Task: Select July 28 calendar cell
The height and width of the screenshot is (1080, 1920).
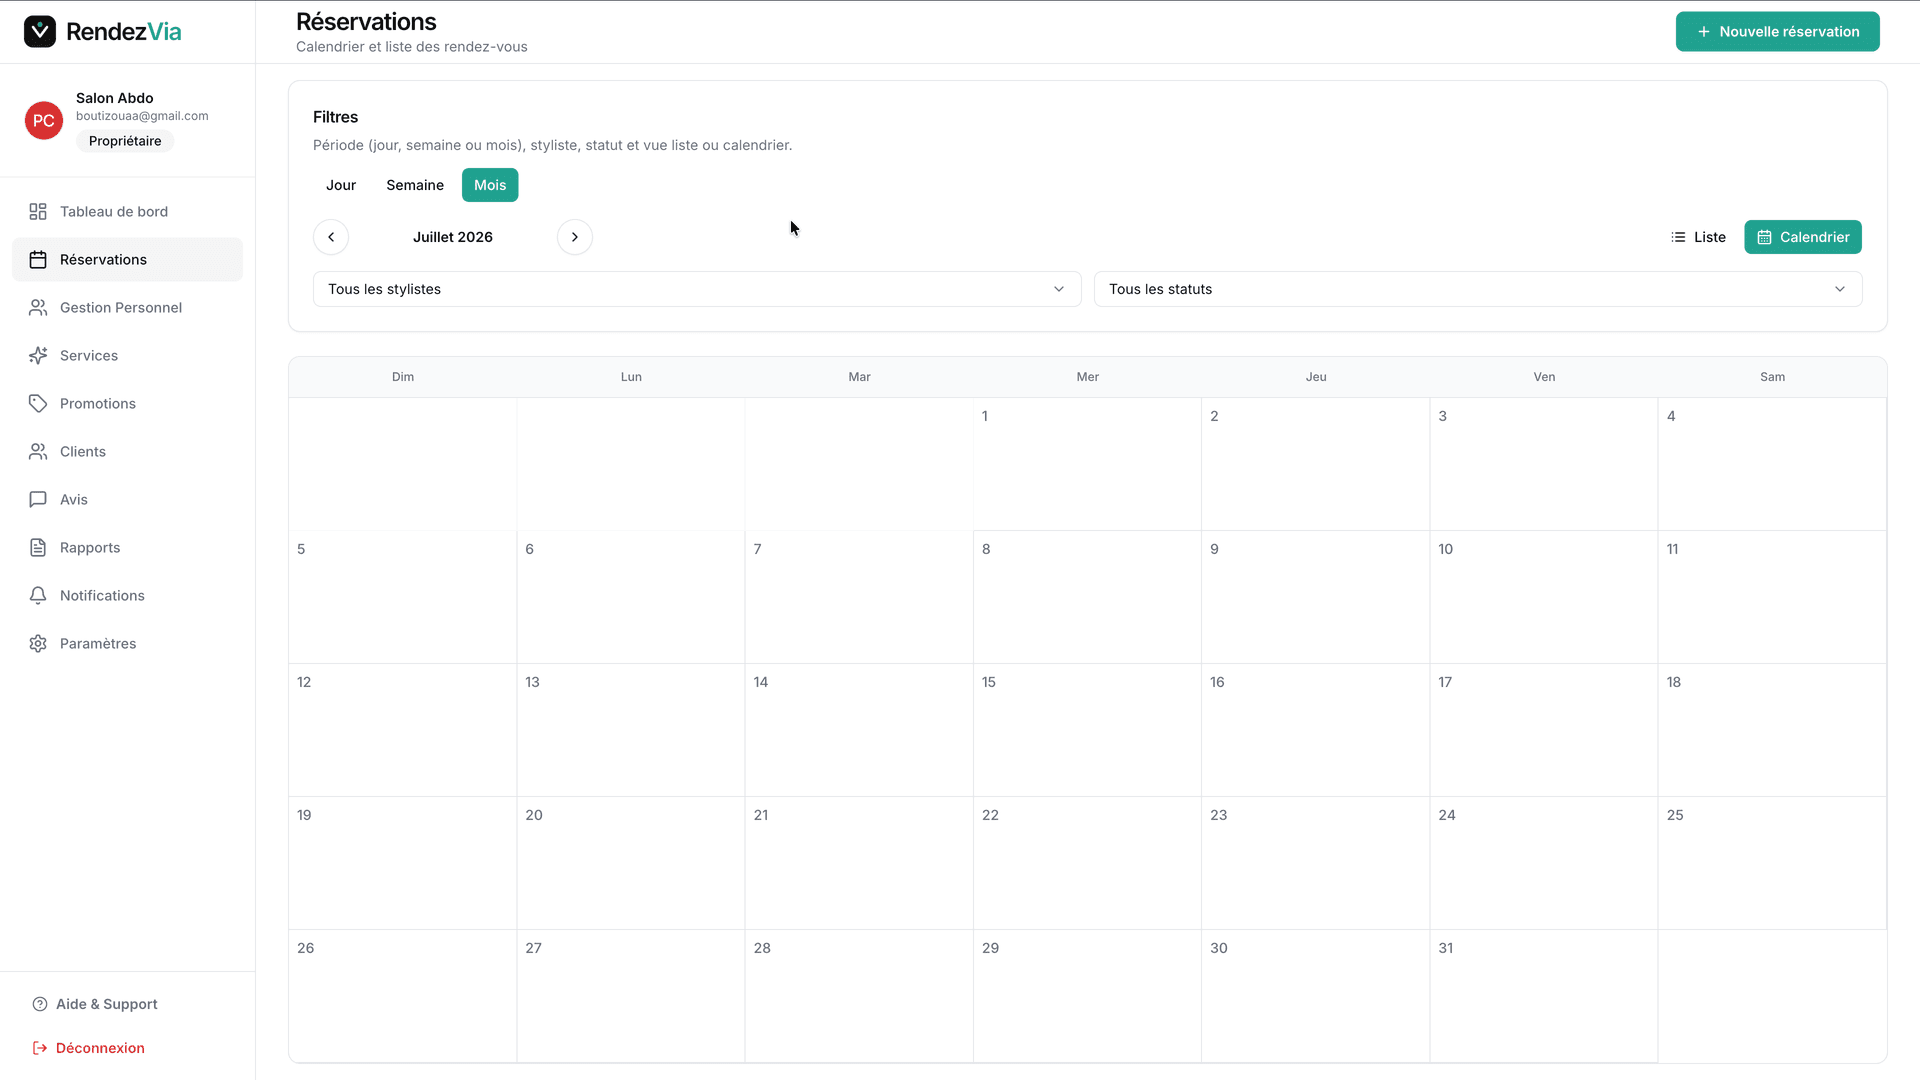Action: point(859,996)
